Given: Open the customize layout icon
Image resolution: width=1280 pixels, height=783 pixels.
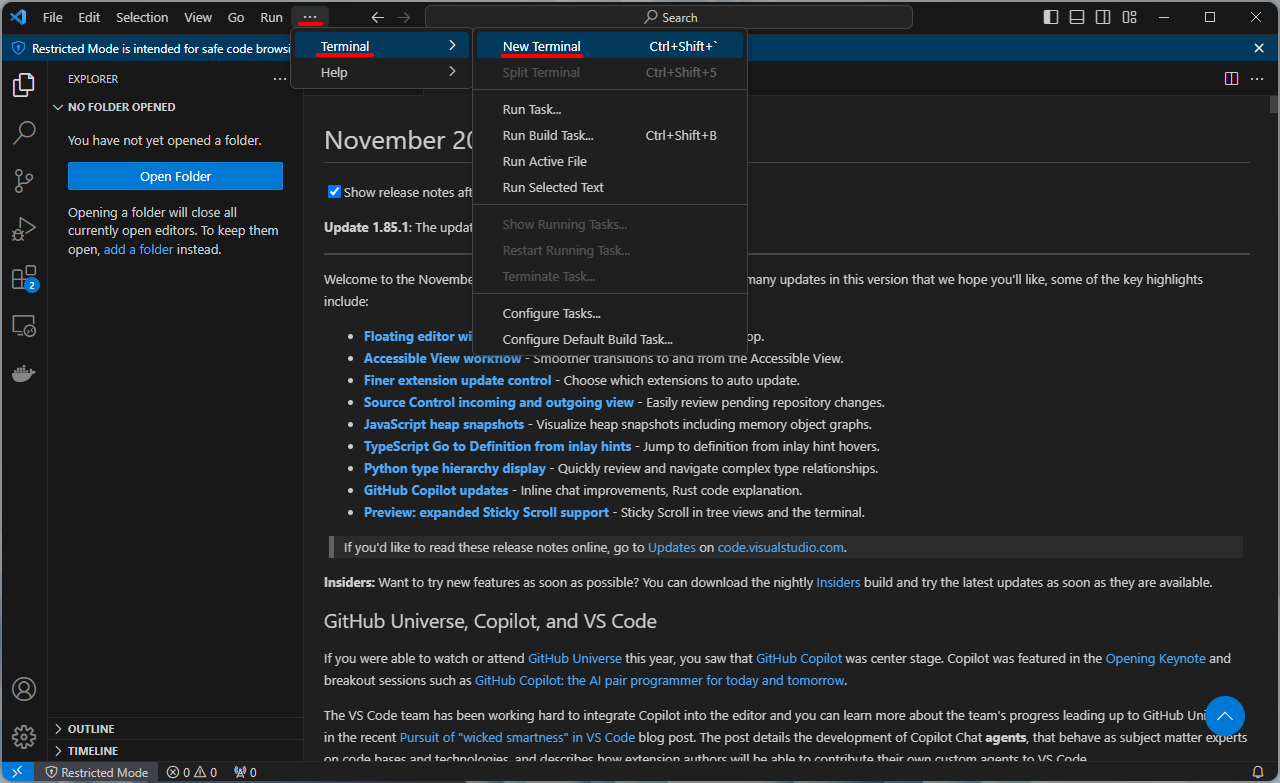Looking at the screenshot, I should click(x=1128, y=17).
